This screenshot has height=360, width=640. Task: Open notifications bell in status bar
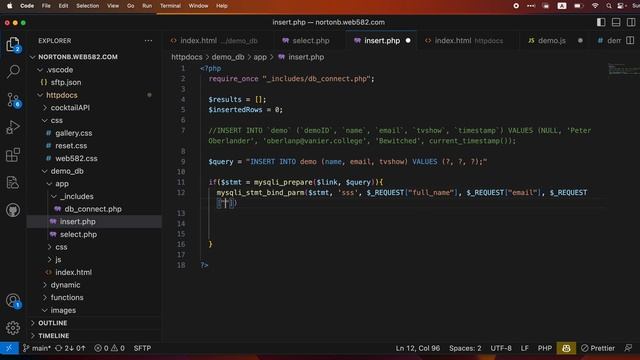tap(628, 348)
